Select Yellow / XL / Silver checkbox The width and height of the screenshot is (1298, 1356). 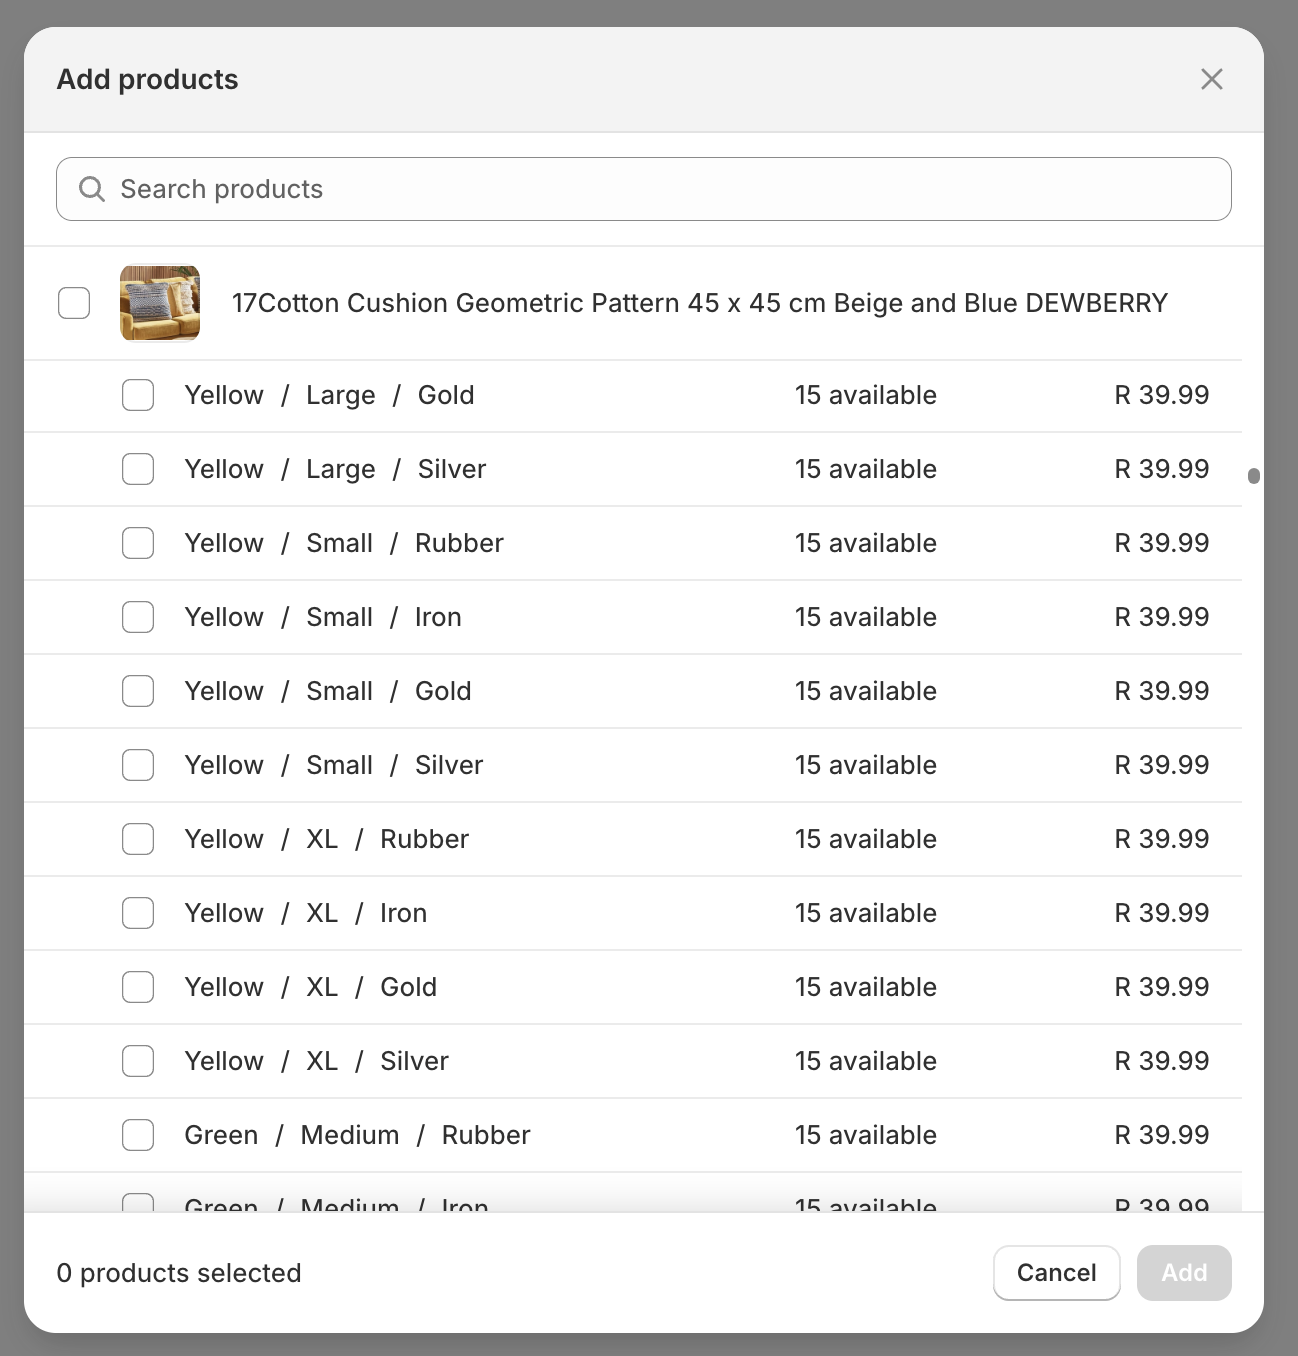point(138,1061)
